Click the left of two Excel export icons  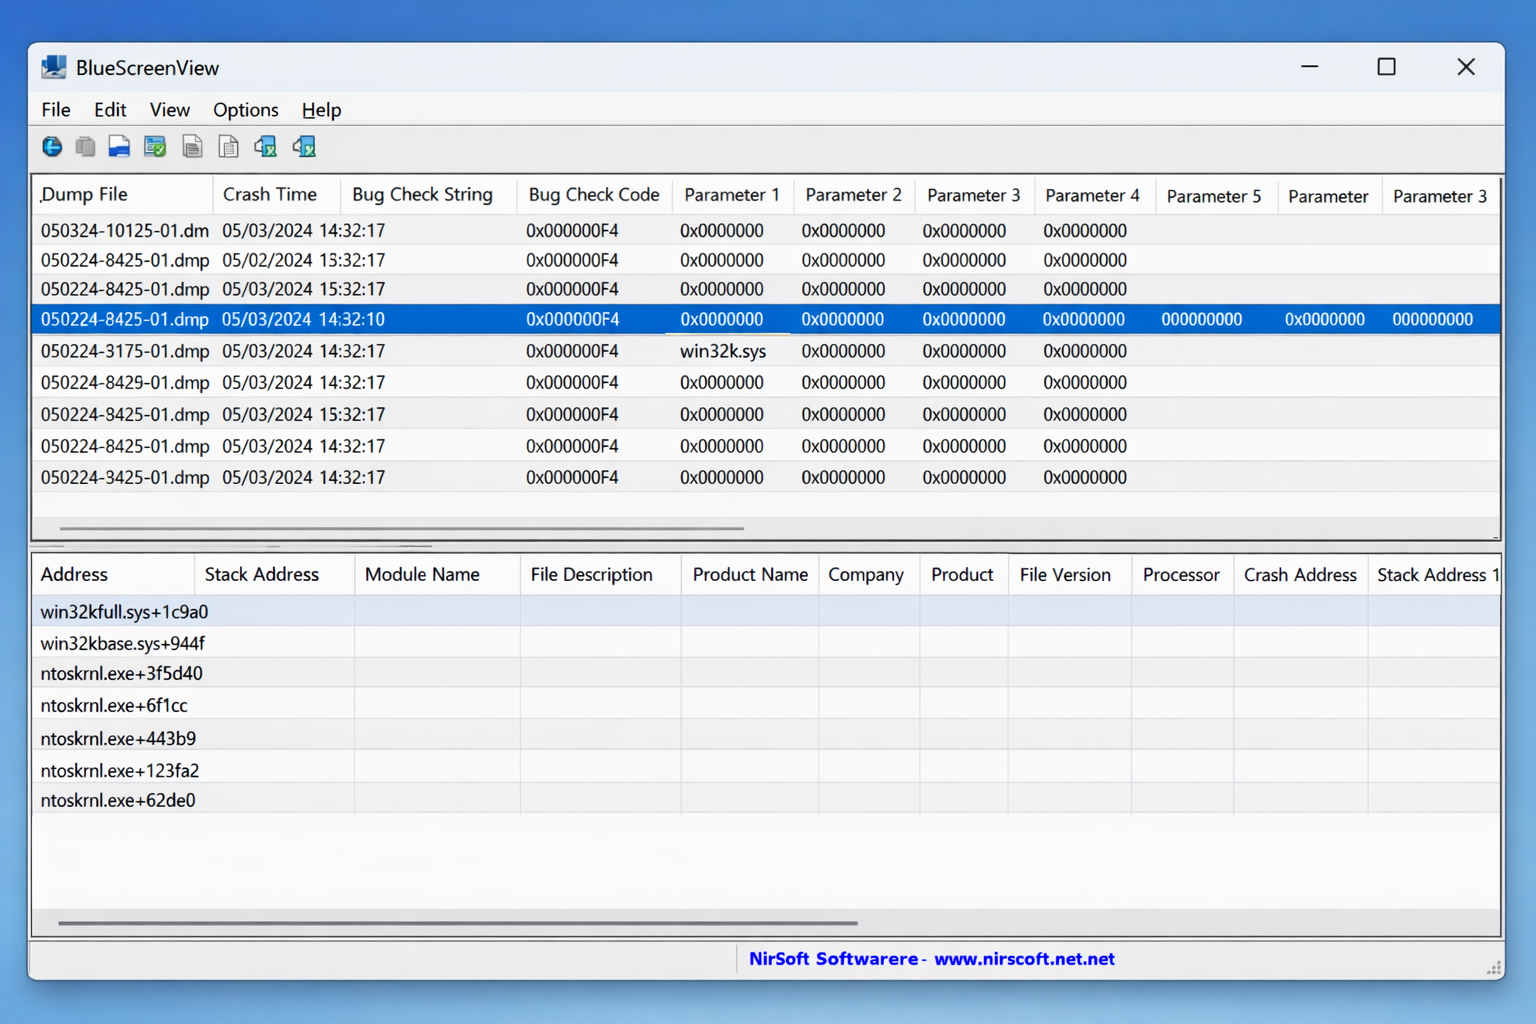click(x=265, y=147)
